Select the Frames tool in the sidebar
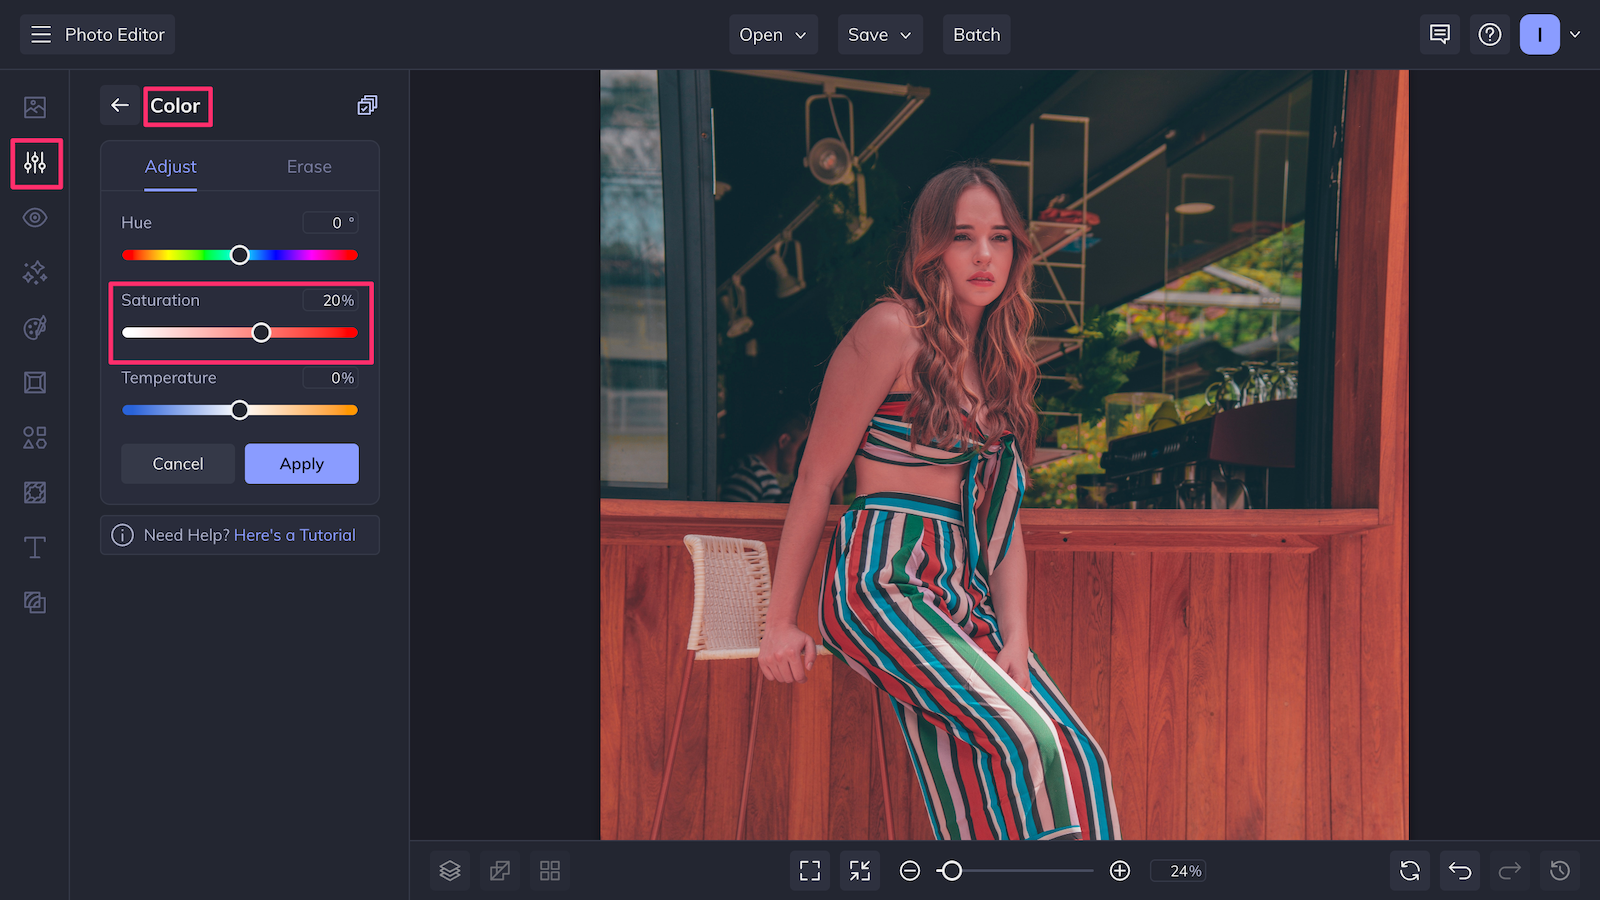Viewport: 1600px width, 900px height. pos(35,382)
